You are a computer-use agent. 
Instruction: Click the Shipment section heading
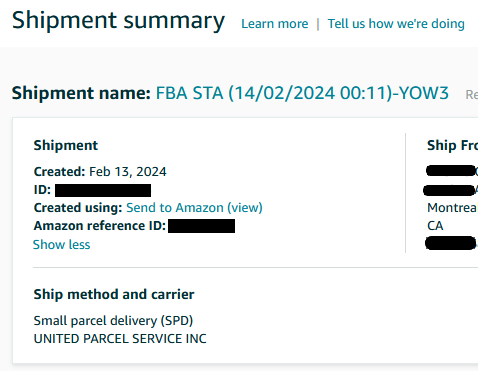[66, 145]
